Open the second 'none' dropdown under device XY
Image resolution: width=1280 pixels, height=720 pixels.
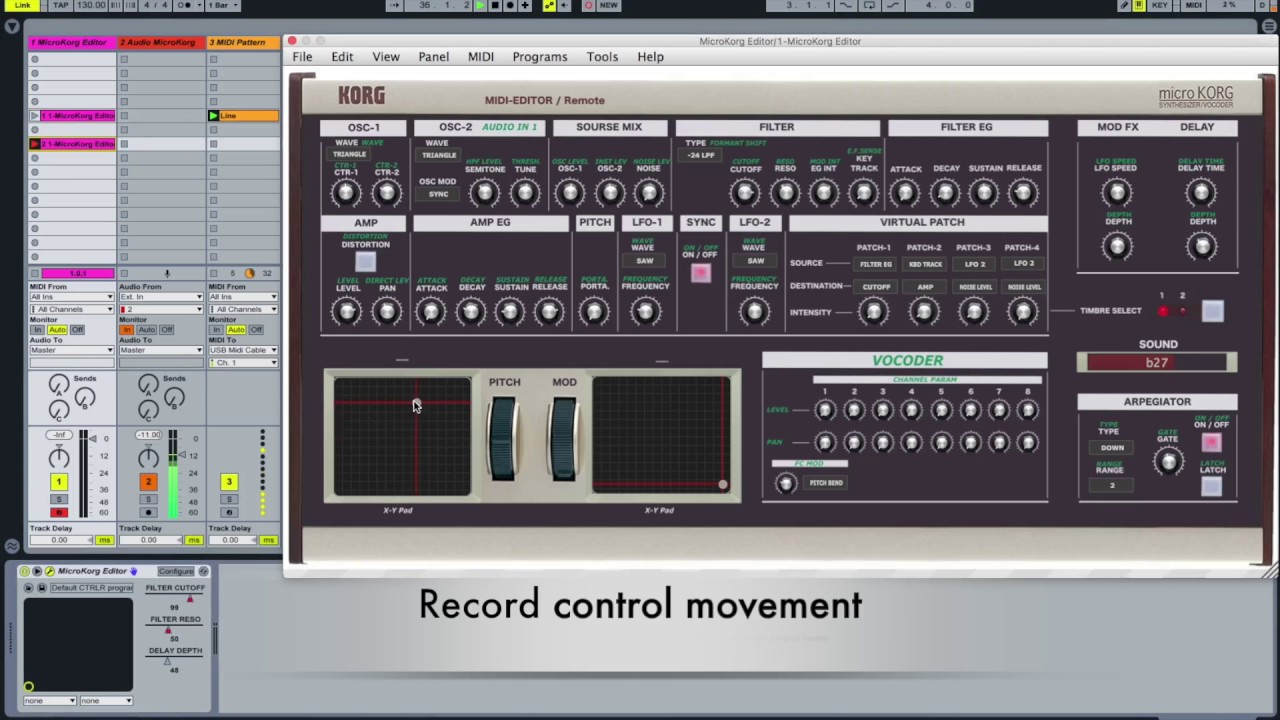click(x=107, y=700)
